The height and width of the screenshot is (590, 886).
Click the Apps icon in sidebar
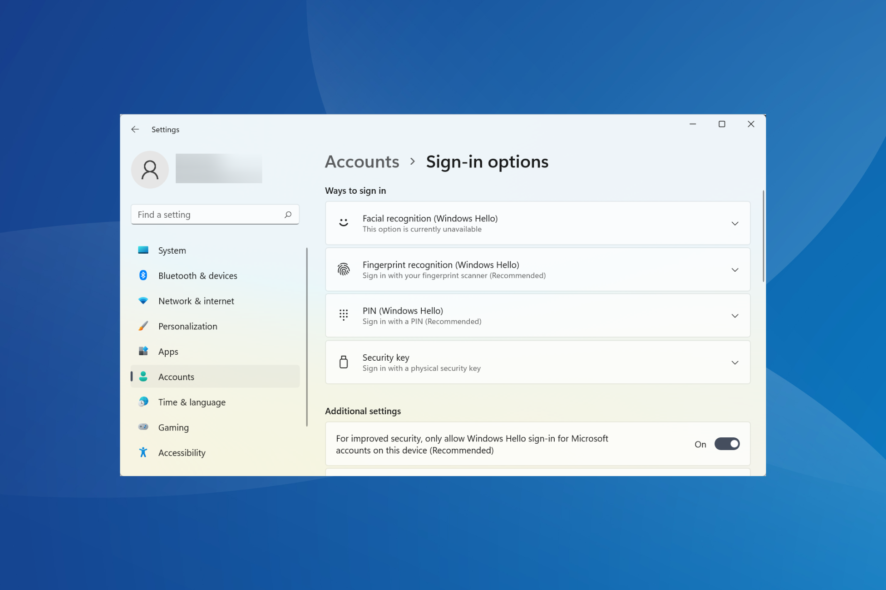144,351
